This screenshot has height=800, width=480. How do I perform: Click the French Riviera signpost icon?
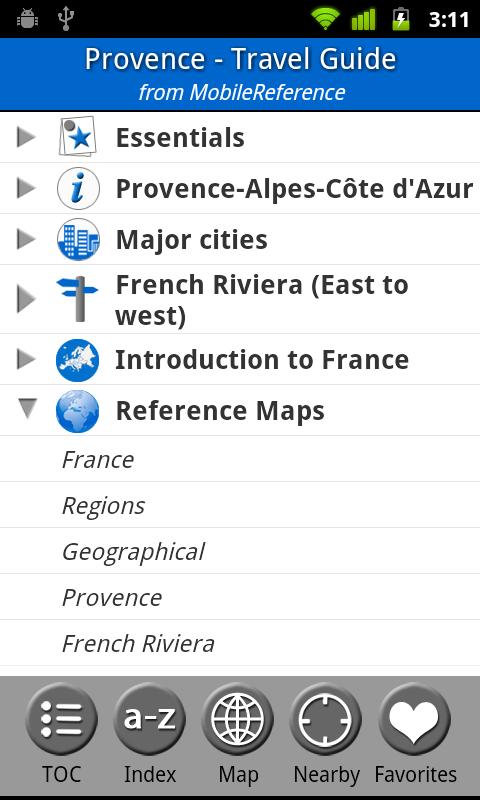77,298
